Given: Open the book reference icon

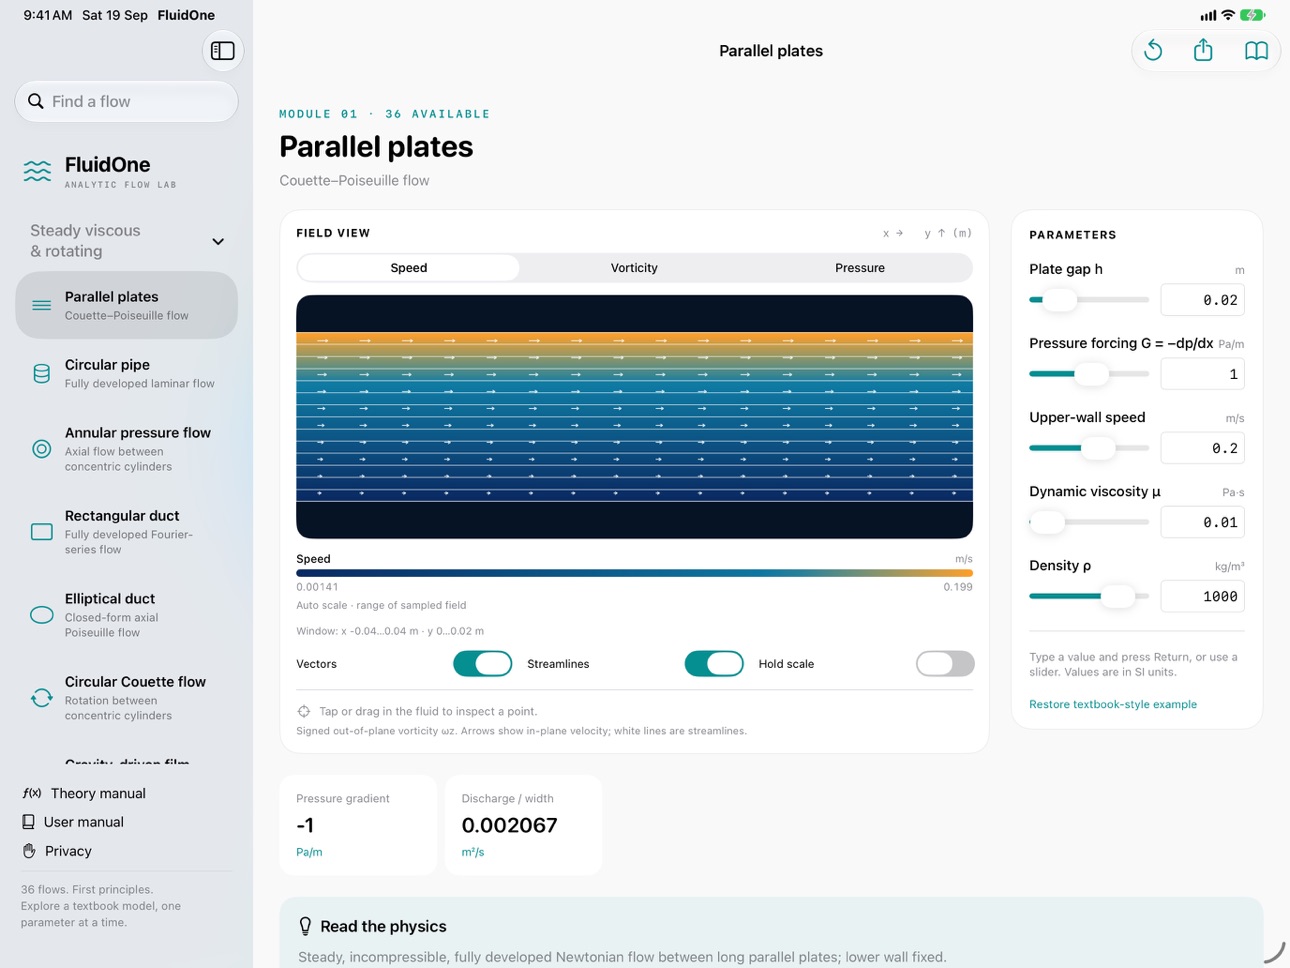Looking at the screenshot, I should pos(1256,51).
